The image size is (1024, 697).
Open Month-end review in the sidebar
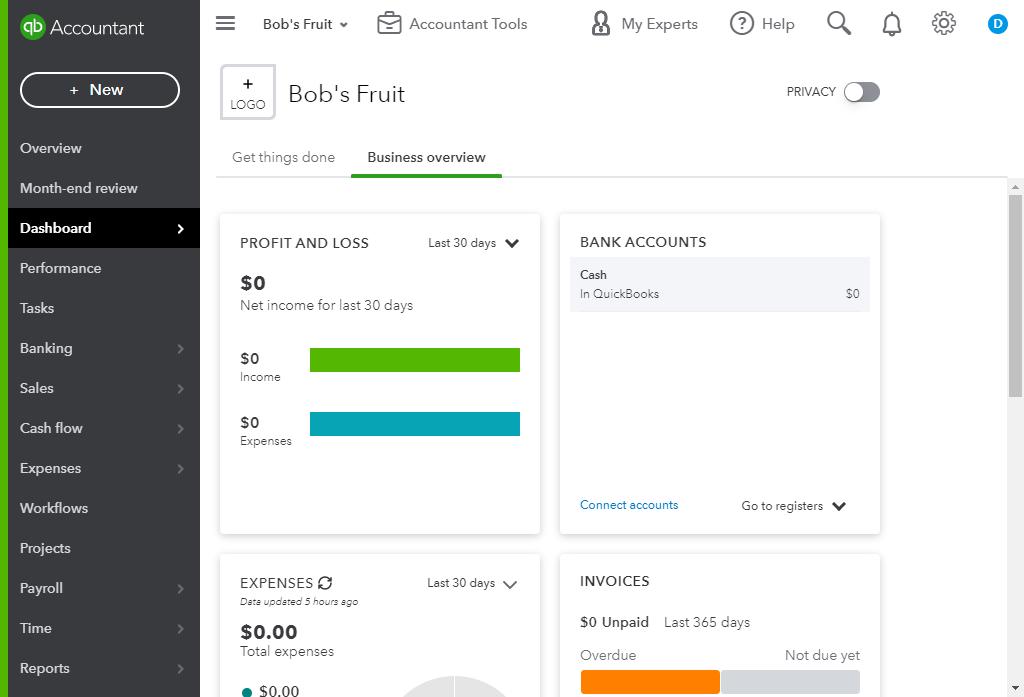click(79, 188)
